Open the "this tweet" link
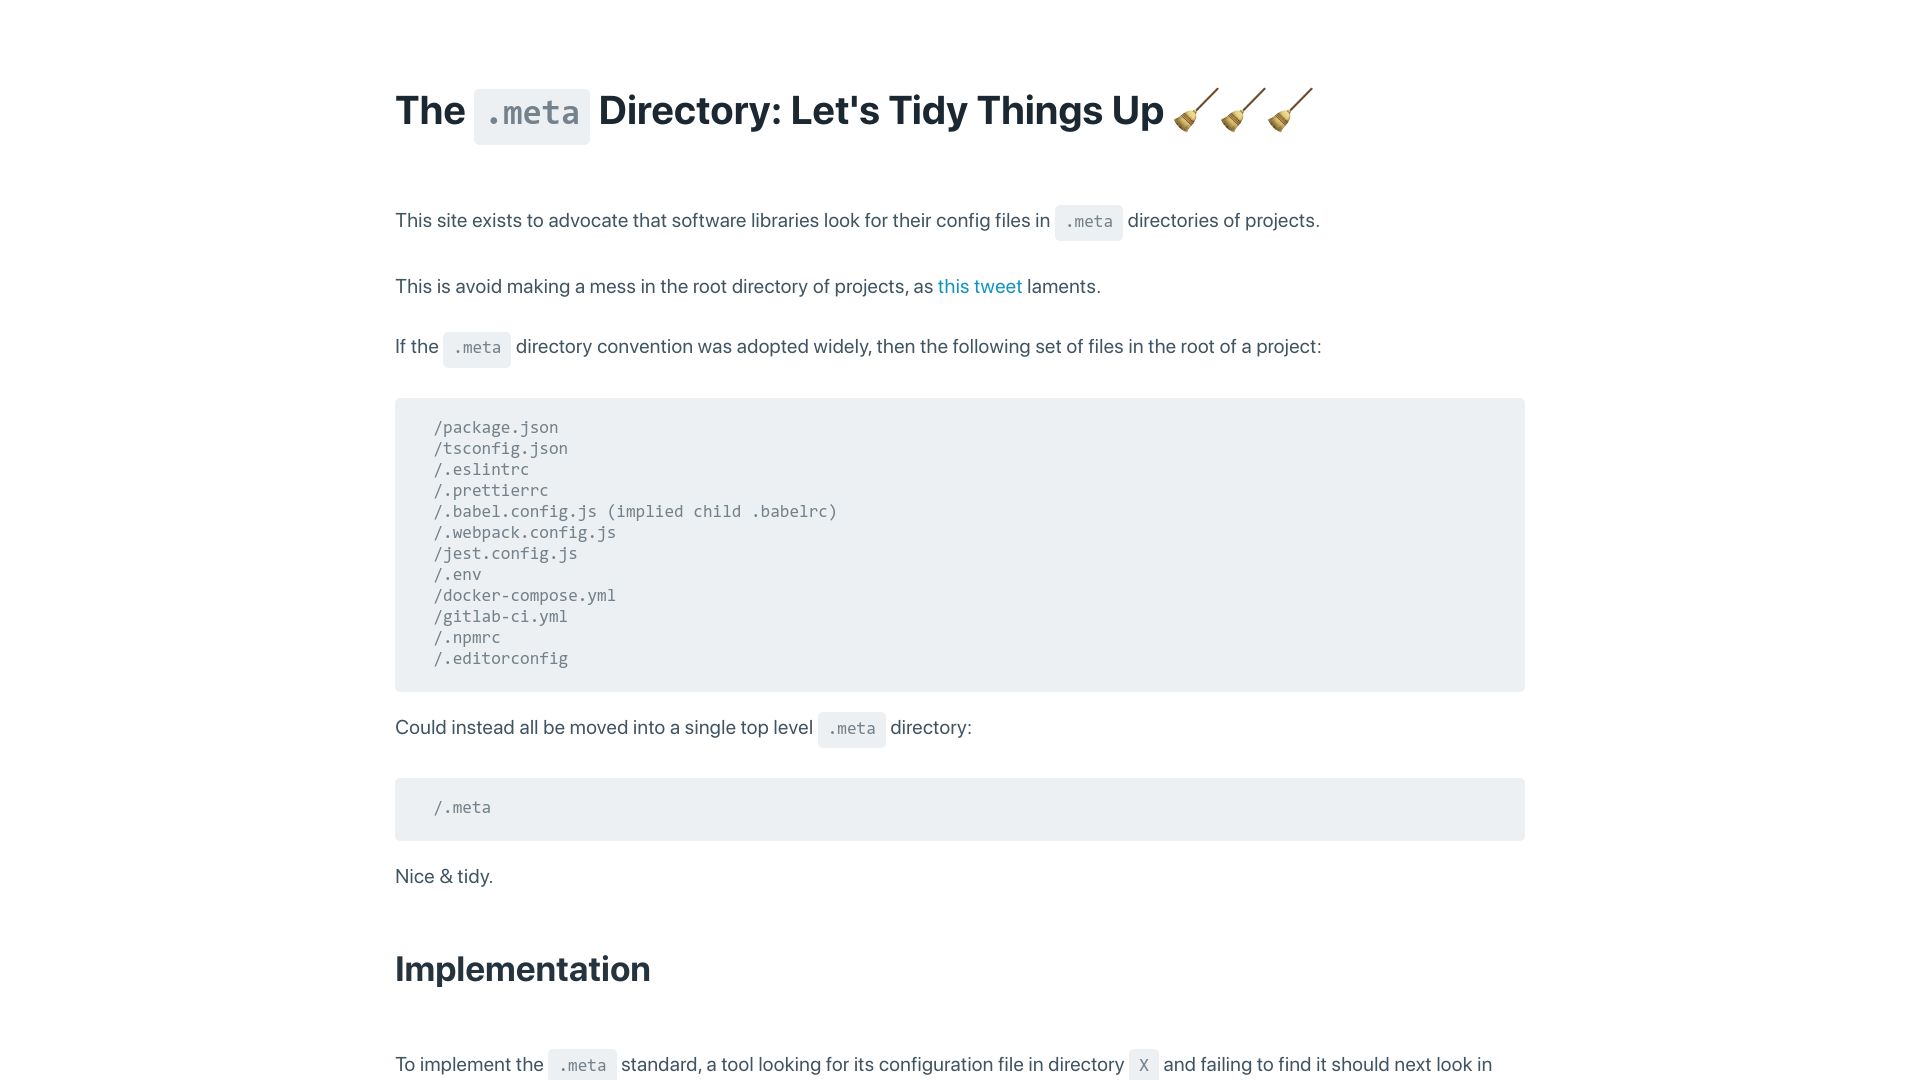 [x=979, y=287]
